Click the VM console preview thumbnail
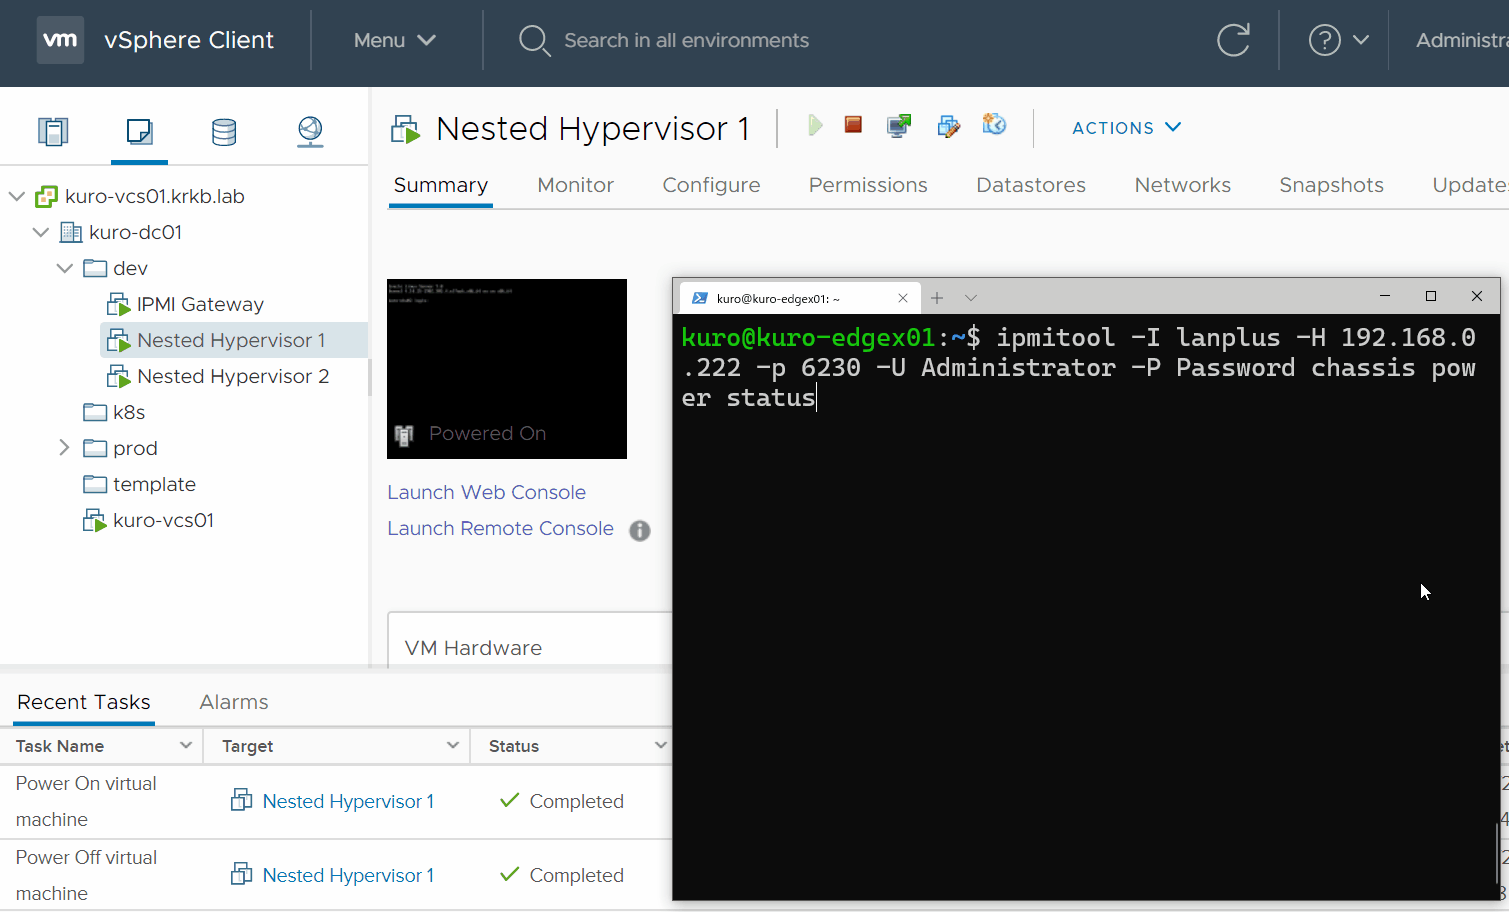Image resolution: width=1509 pixels, height=912 pixels. coord(507,368)
